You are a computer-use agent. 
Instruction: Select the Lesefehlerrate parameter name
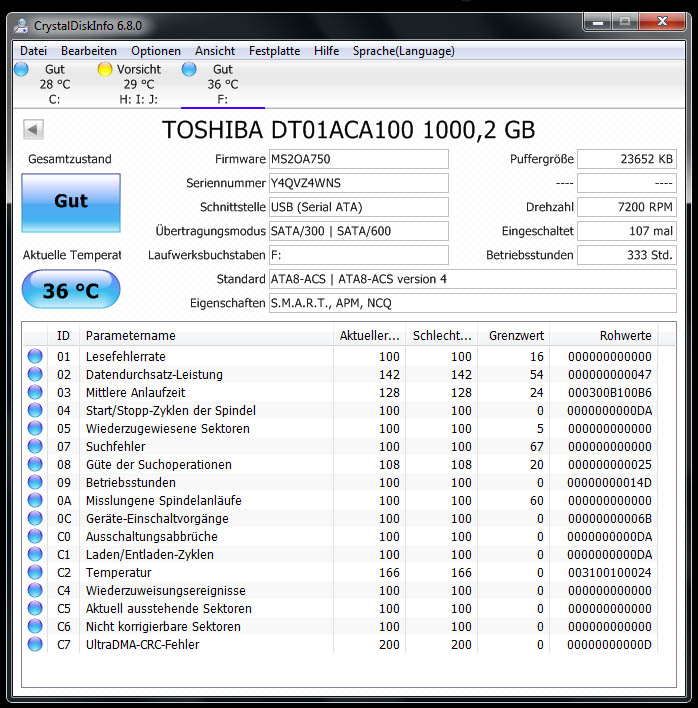point(126,357)
